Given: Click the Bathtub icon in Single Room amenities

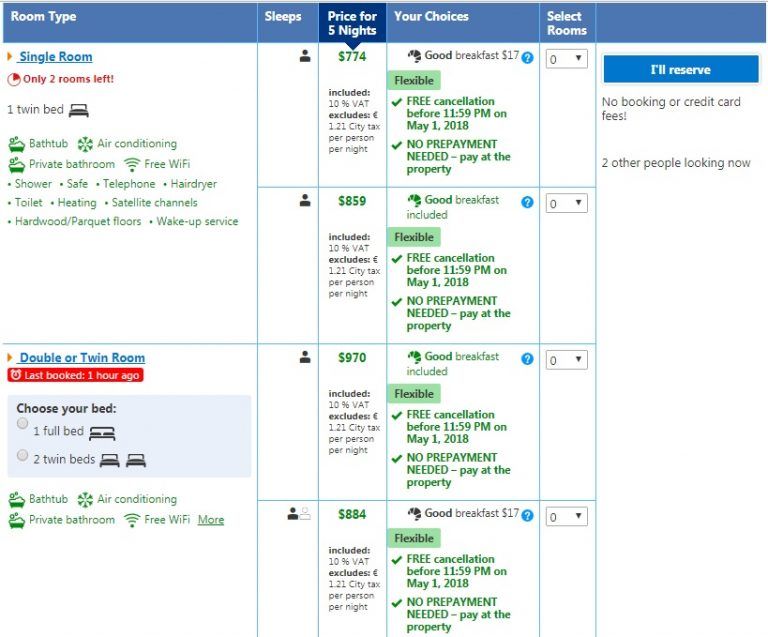Looking at the screenshot, I should click(x=17, y=144).
